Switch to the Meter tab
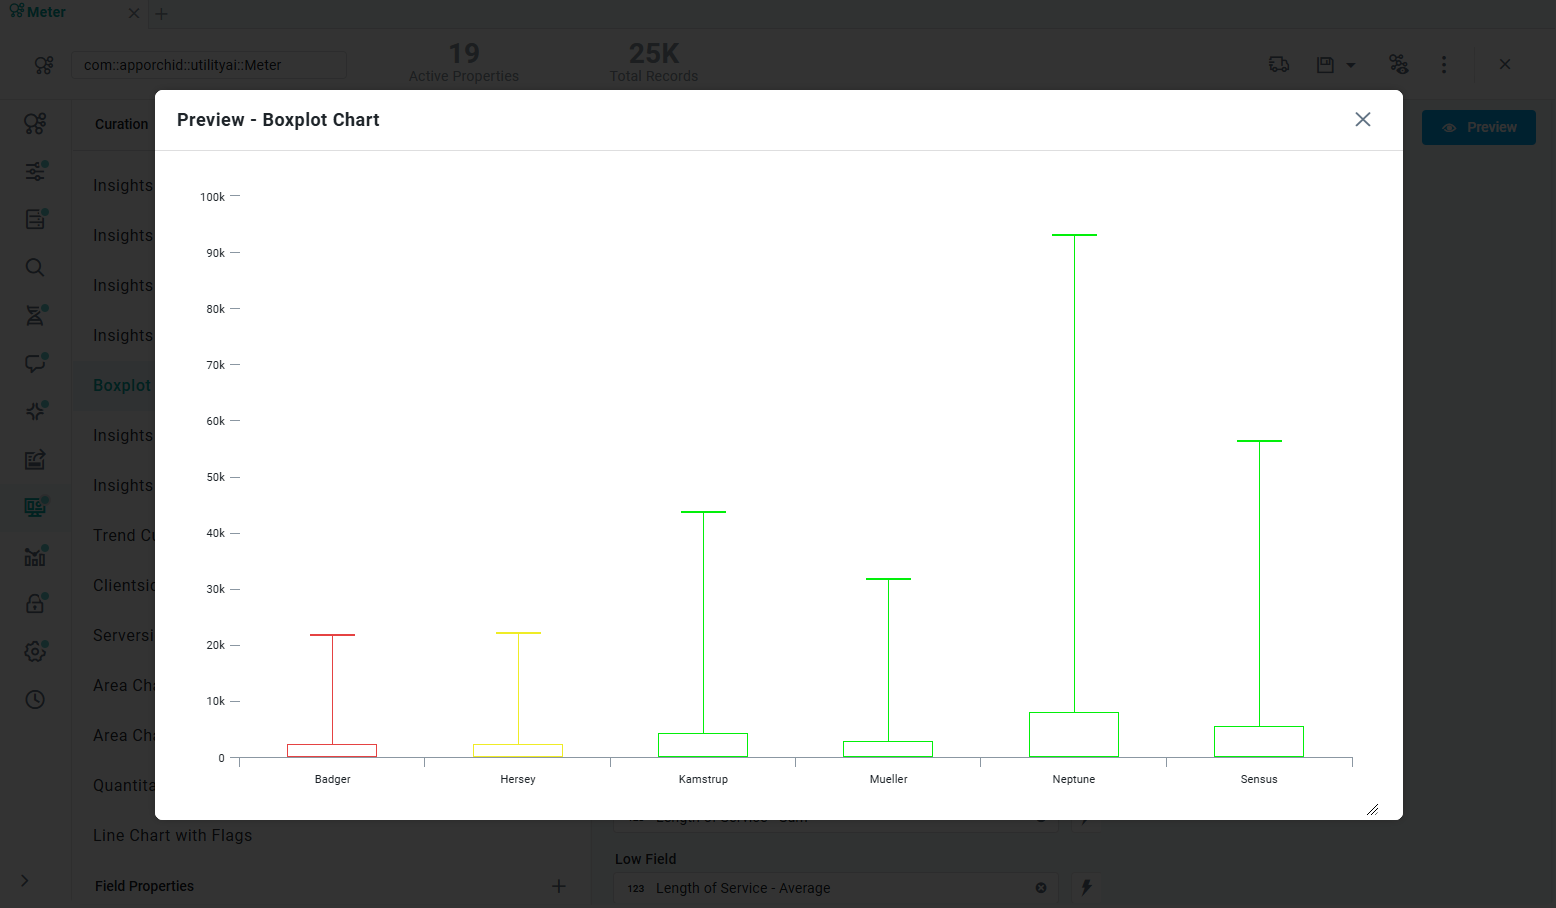 coord(46,13)
